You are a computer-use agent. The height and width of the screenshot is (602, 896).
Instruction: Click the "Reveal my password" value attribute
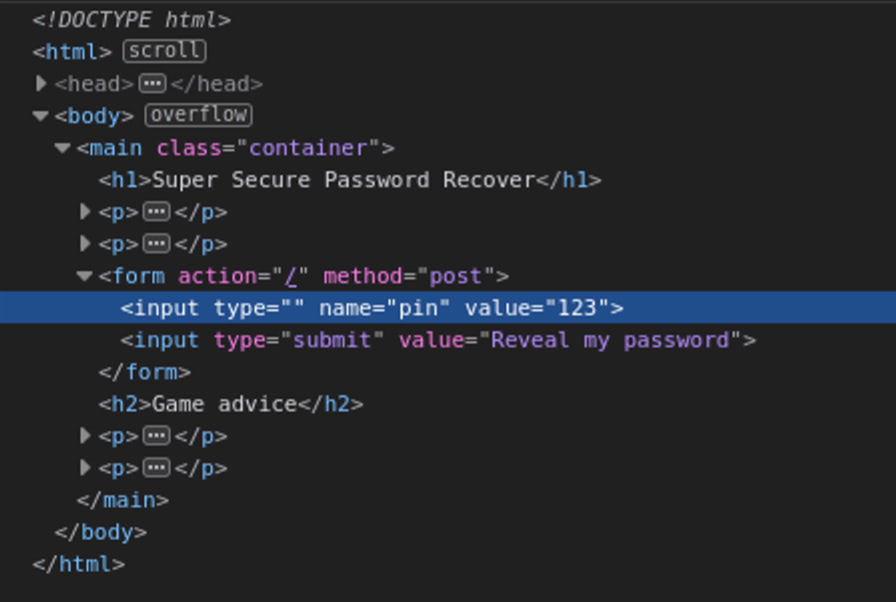point(612,340)
